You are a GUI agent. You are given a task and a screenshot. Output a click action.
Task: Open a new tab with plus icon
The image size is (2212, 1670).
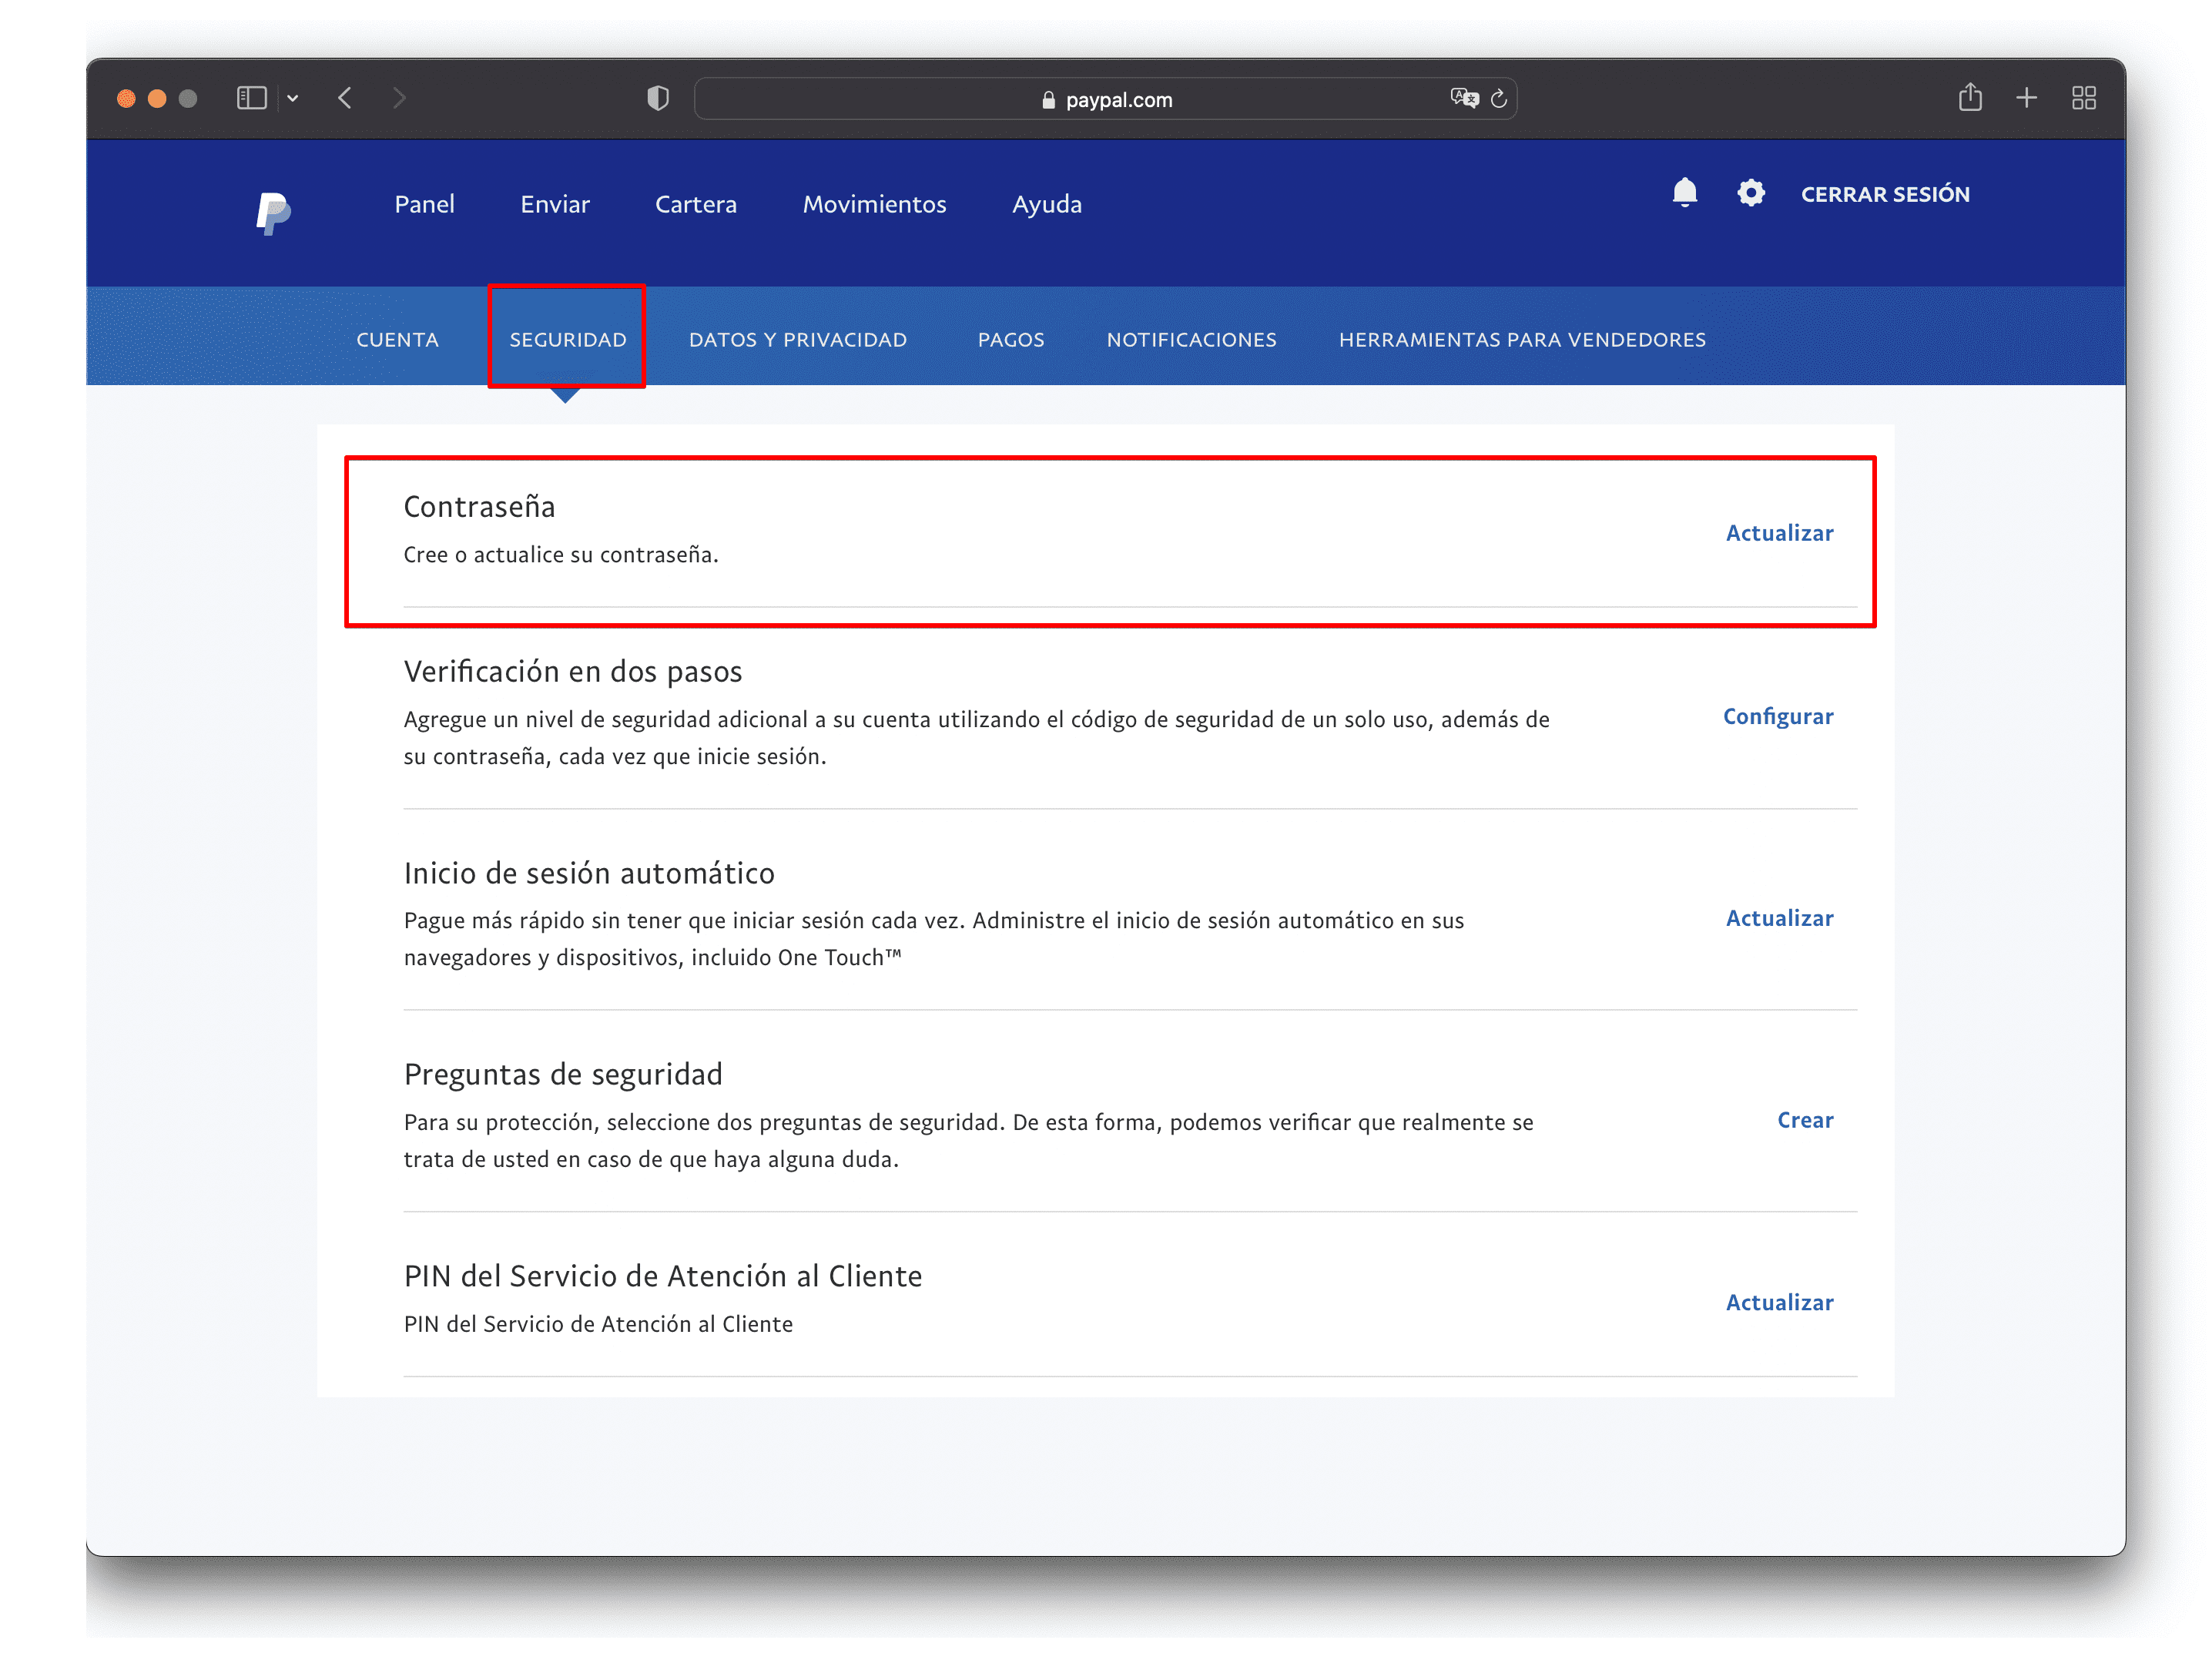[2026, 98]
